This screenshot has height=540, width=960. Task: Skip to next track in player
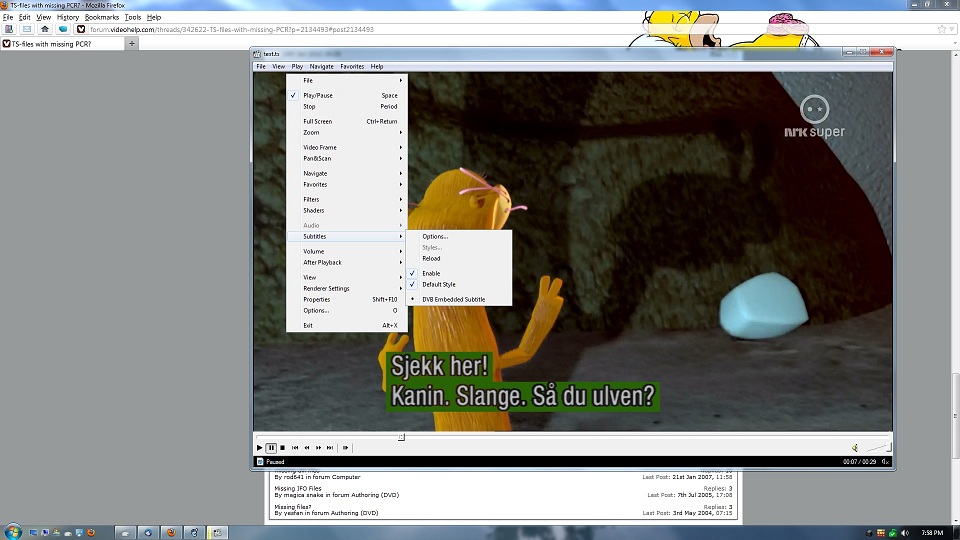pyautogui.click(x=330, y=448)
